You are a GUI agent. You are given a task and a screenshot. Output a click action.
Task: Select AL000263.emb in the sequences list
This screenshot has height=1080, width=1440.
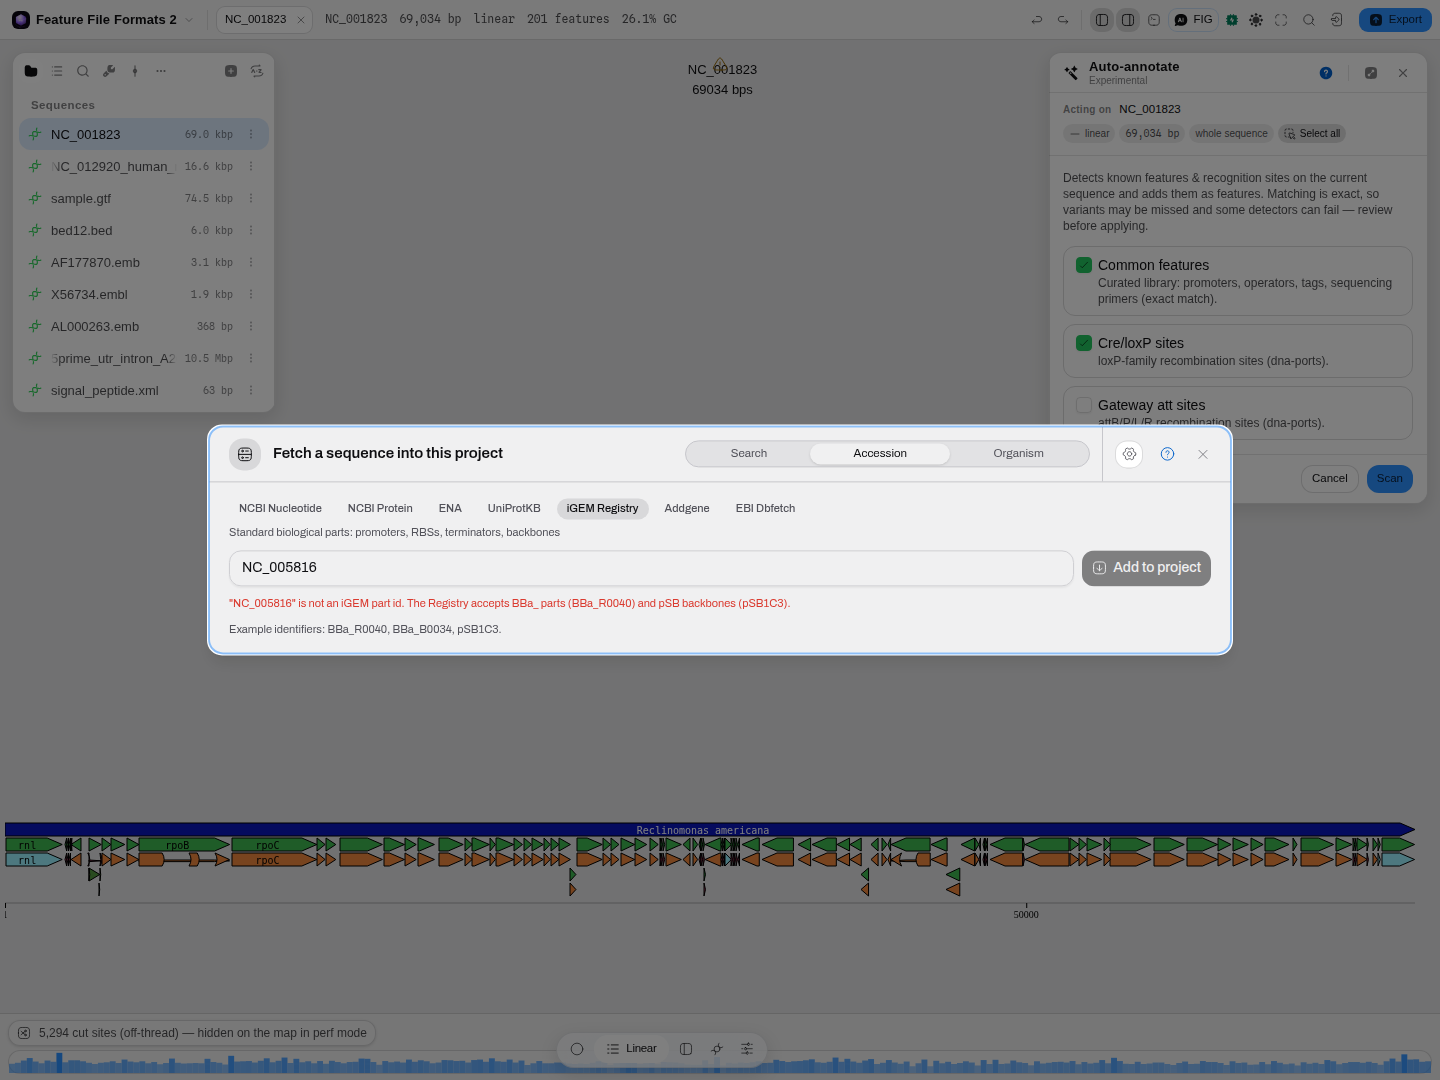(144, 326)
